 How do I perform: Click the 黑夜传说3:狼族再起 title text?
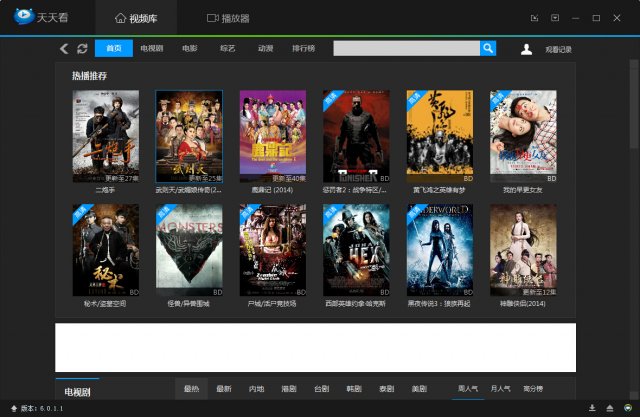pos(439,304)
